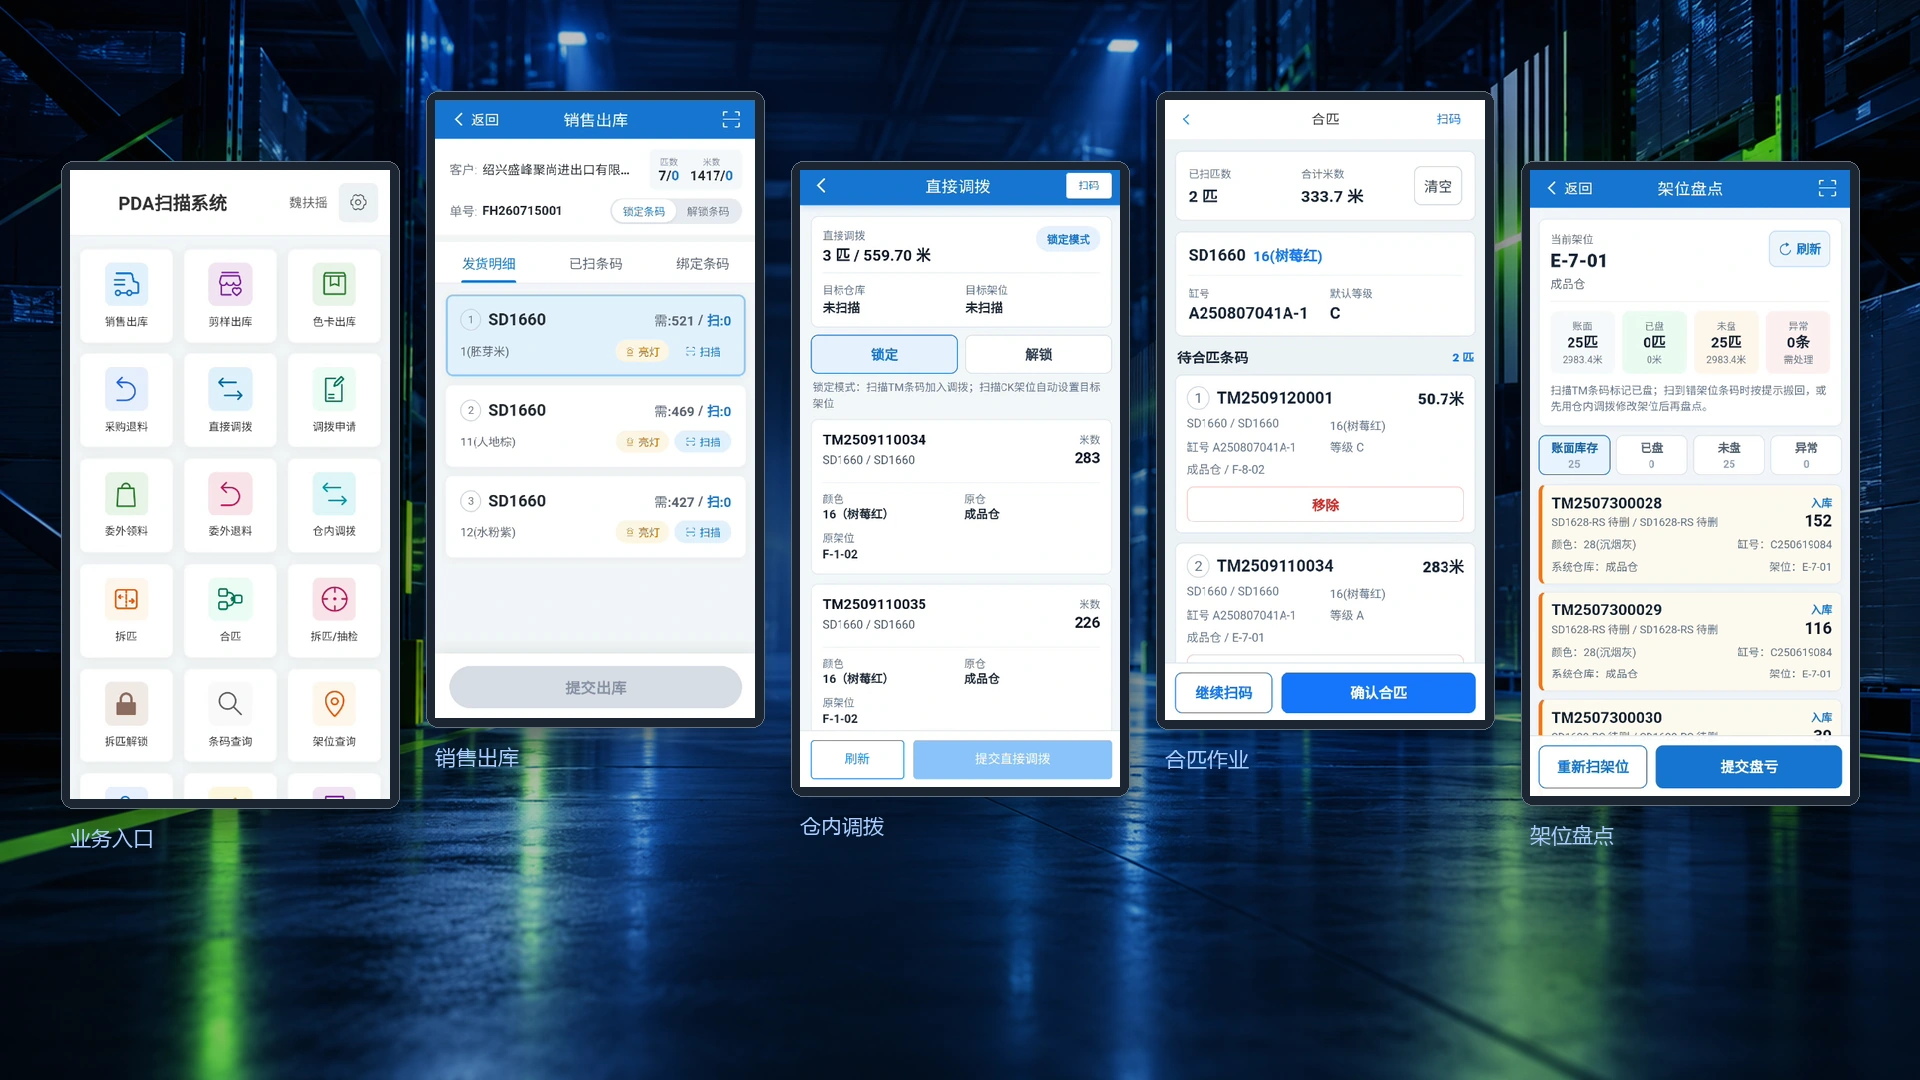Open 委外退料 icon in PDA menu
This screenshot has width=1920, height=1080.
click(230, 494)
